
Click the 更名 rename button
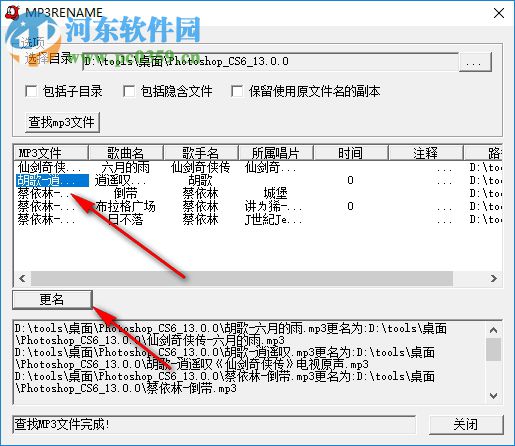[x=52, y=300]
